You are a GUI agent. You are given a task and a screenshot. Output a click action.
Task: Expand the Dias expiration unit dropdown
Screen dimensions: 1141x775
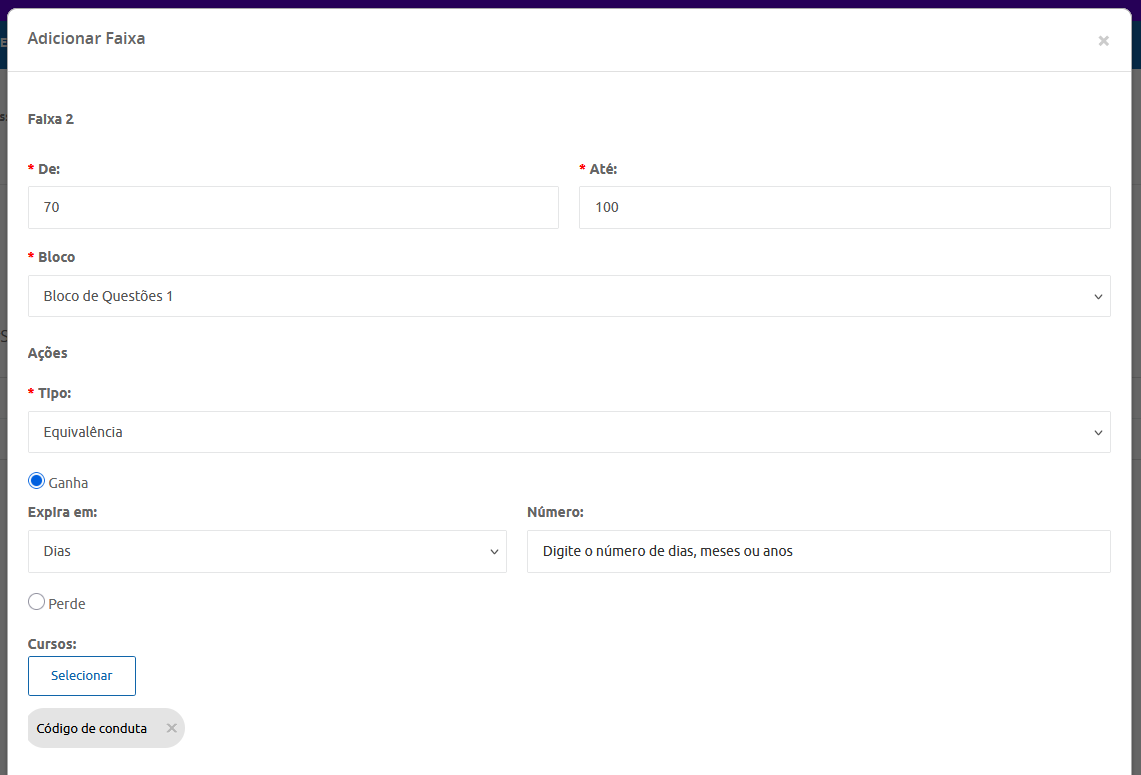tap(266, 551)
